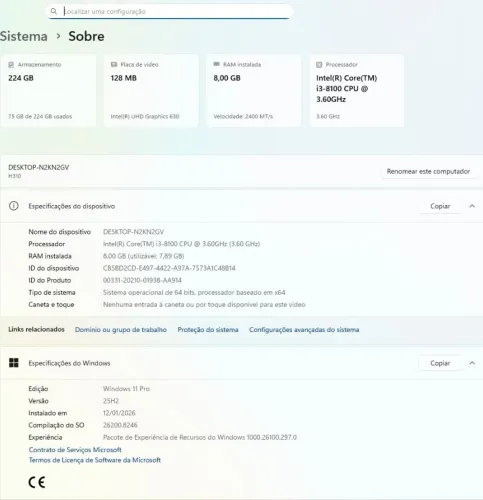Screen dimensions: 483x500
Task: Focus the 'Localizar uma configuração' search field
Action: 170,11
